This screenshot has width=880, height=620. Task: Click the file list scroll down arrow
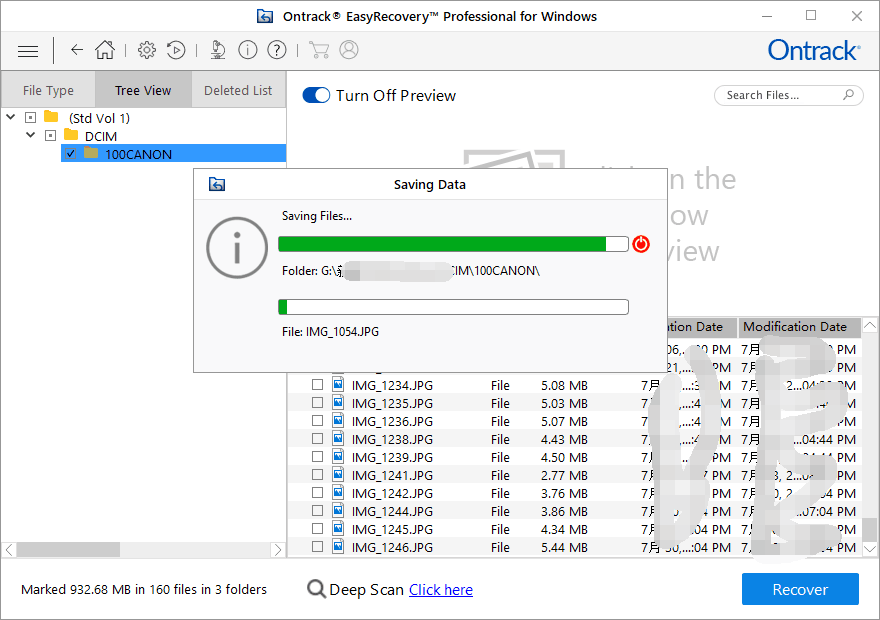tap(869, 548)
